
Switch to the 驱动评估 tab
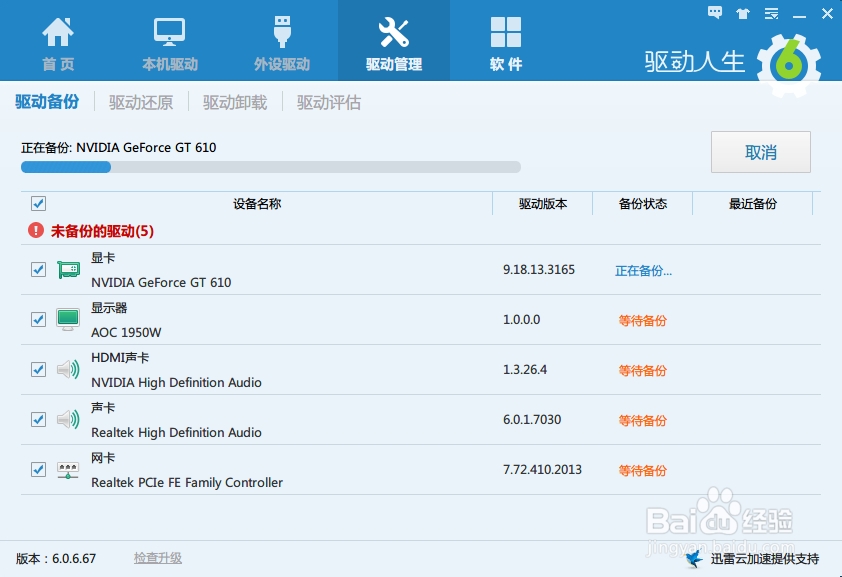tap(329, 102)
